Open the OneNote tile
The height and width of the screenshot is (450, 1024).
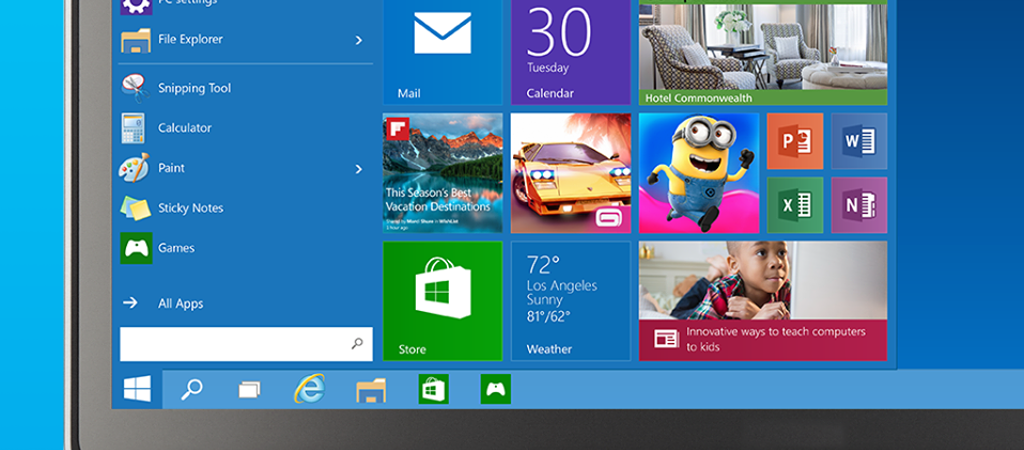pos(859,205)
